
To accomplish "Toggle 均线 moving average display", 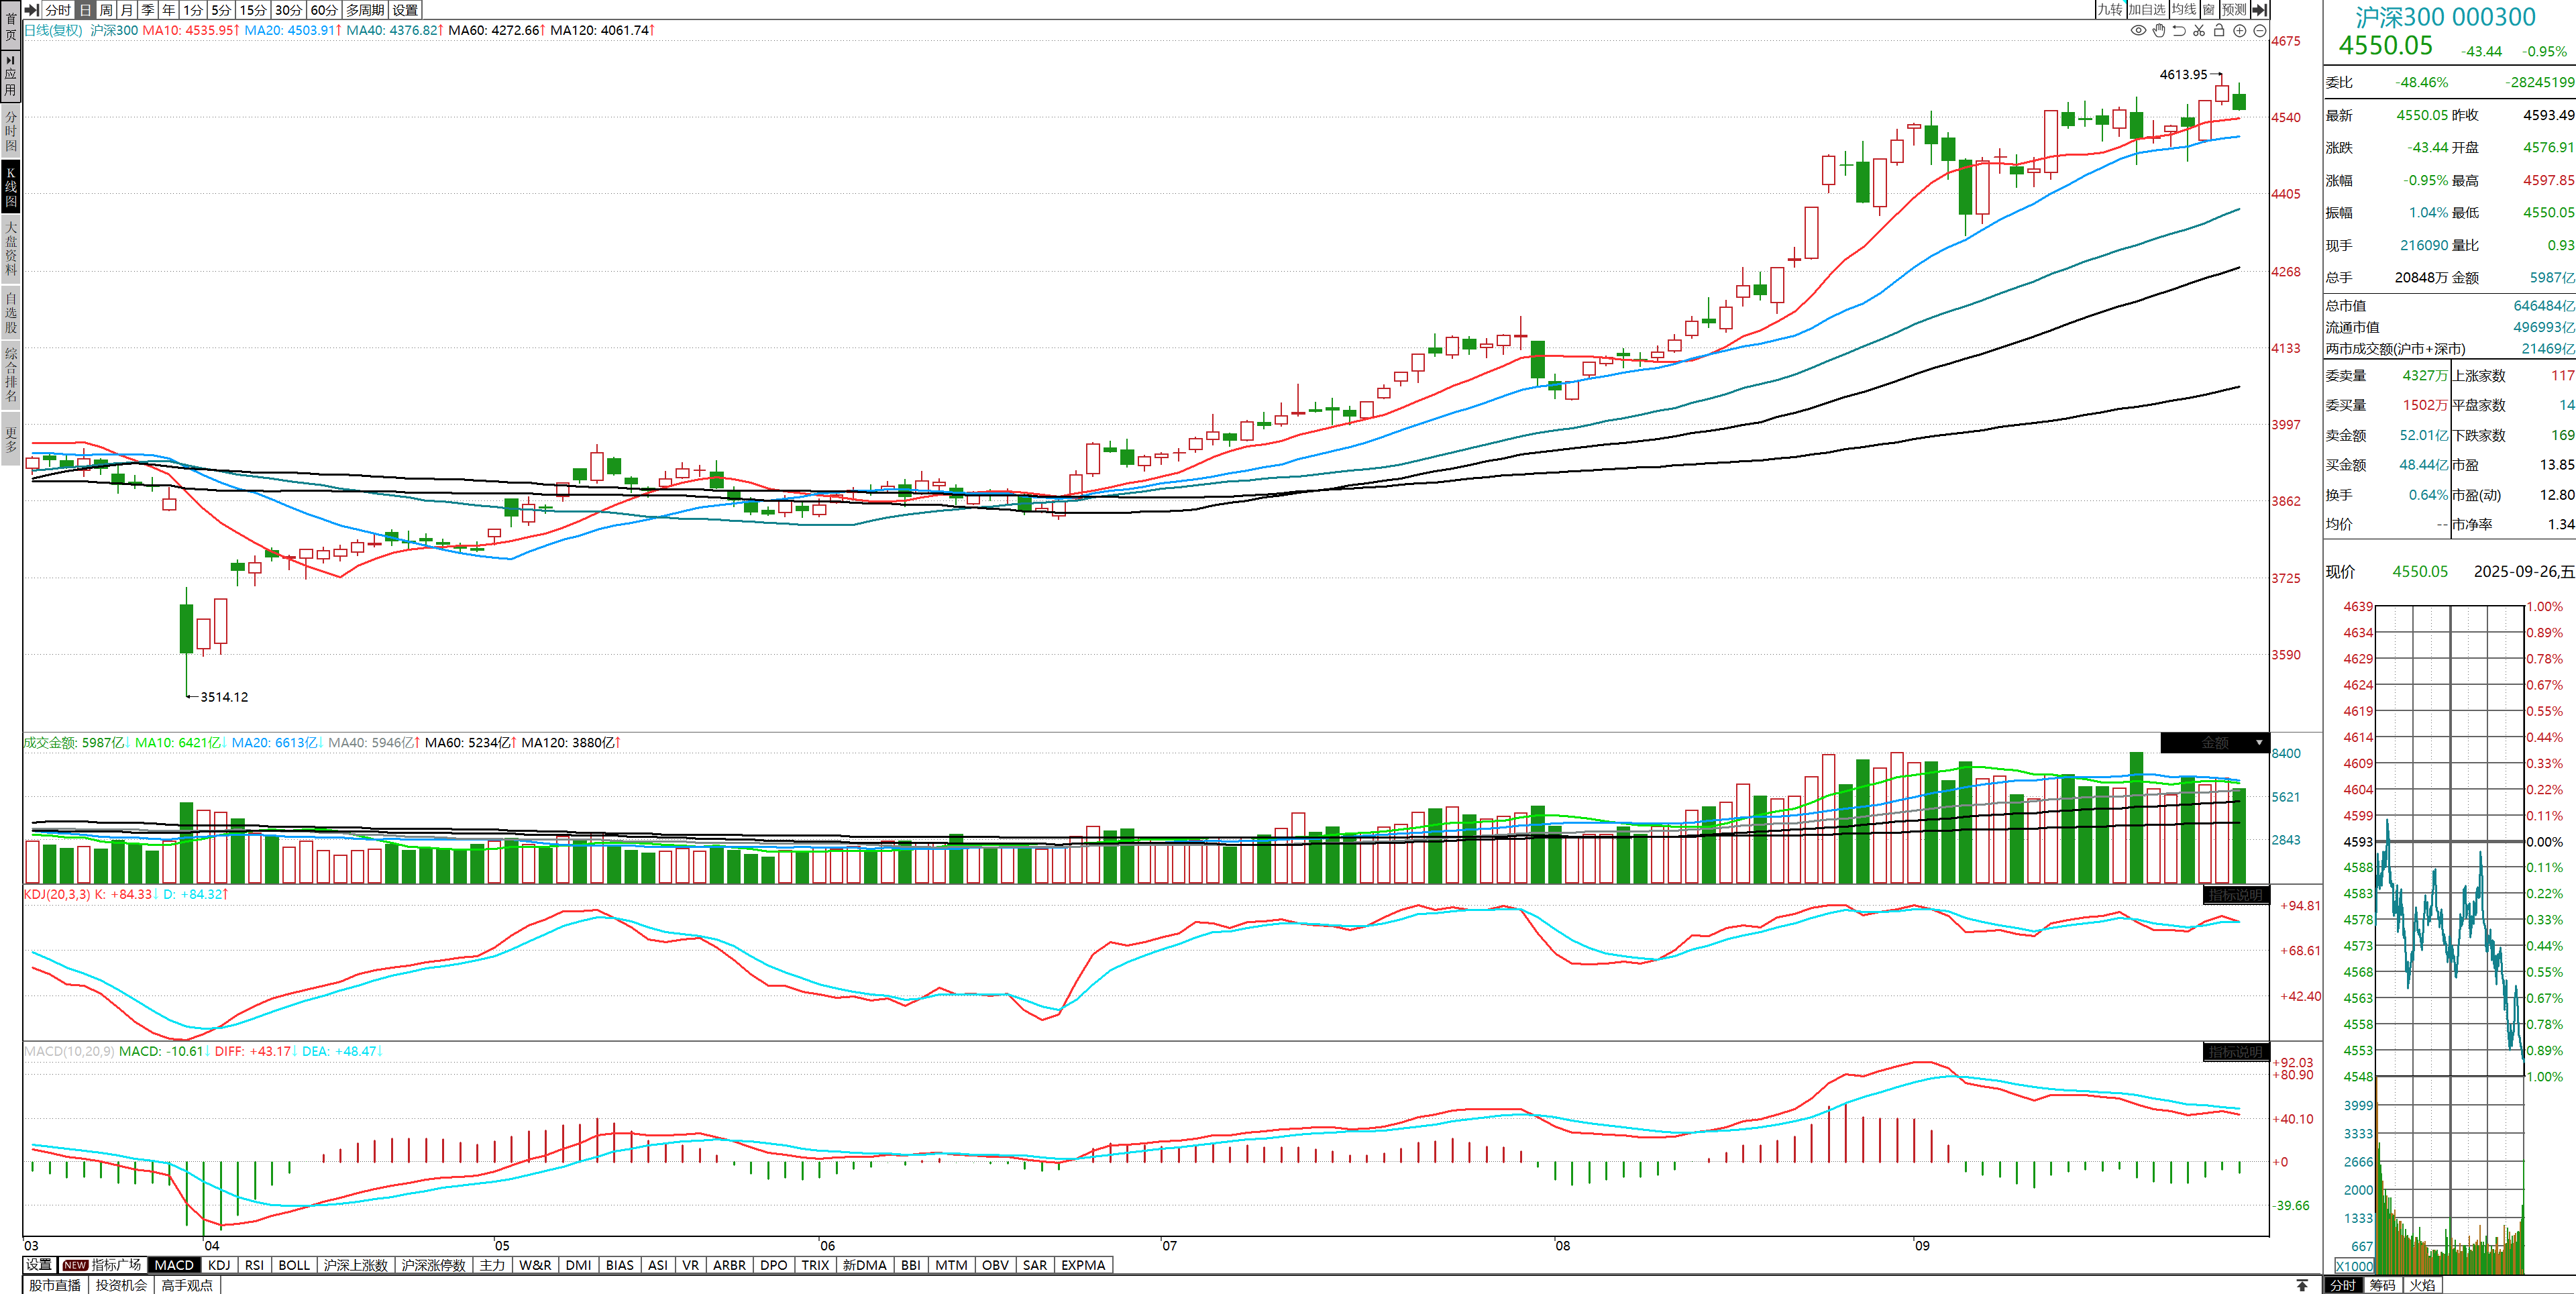I will click(2184, 9).
